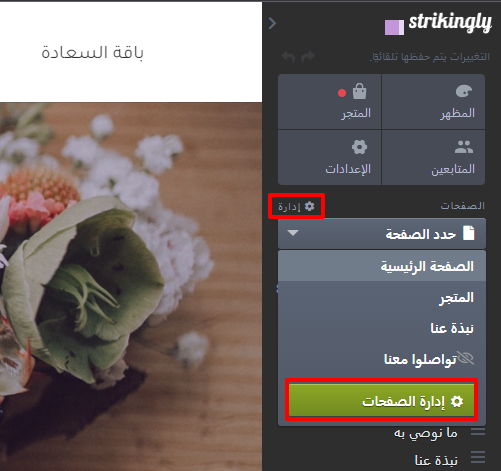Click the drag handle beside ما نوصي به
Image resolution: width=501 pixels, height=471 pixels.
click(x=478, y=432)
